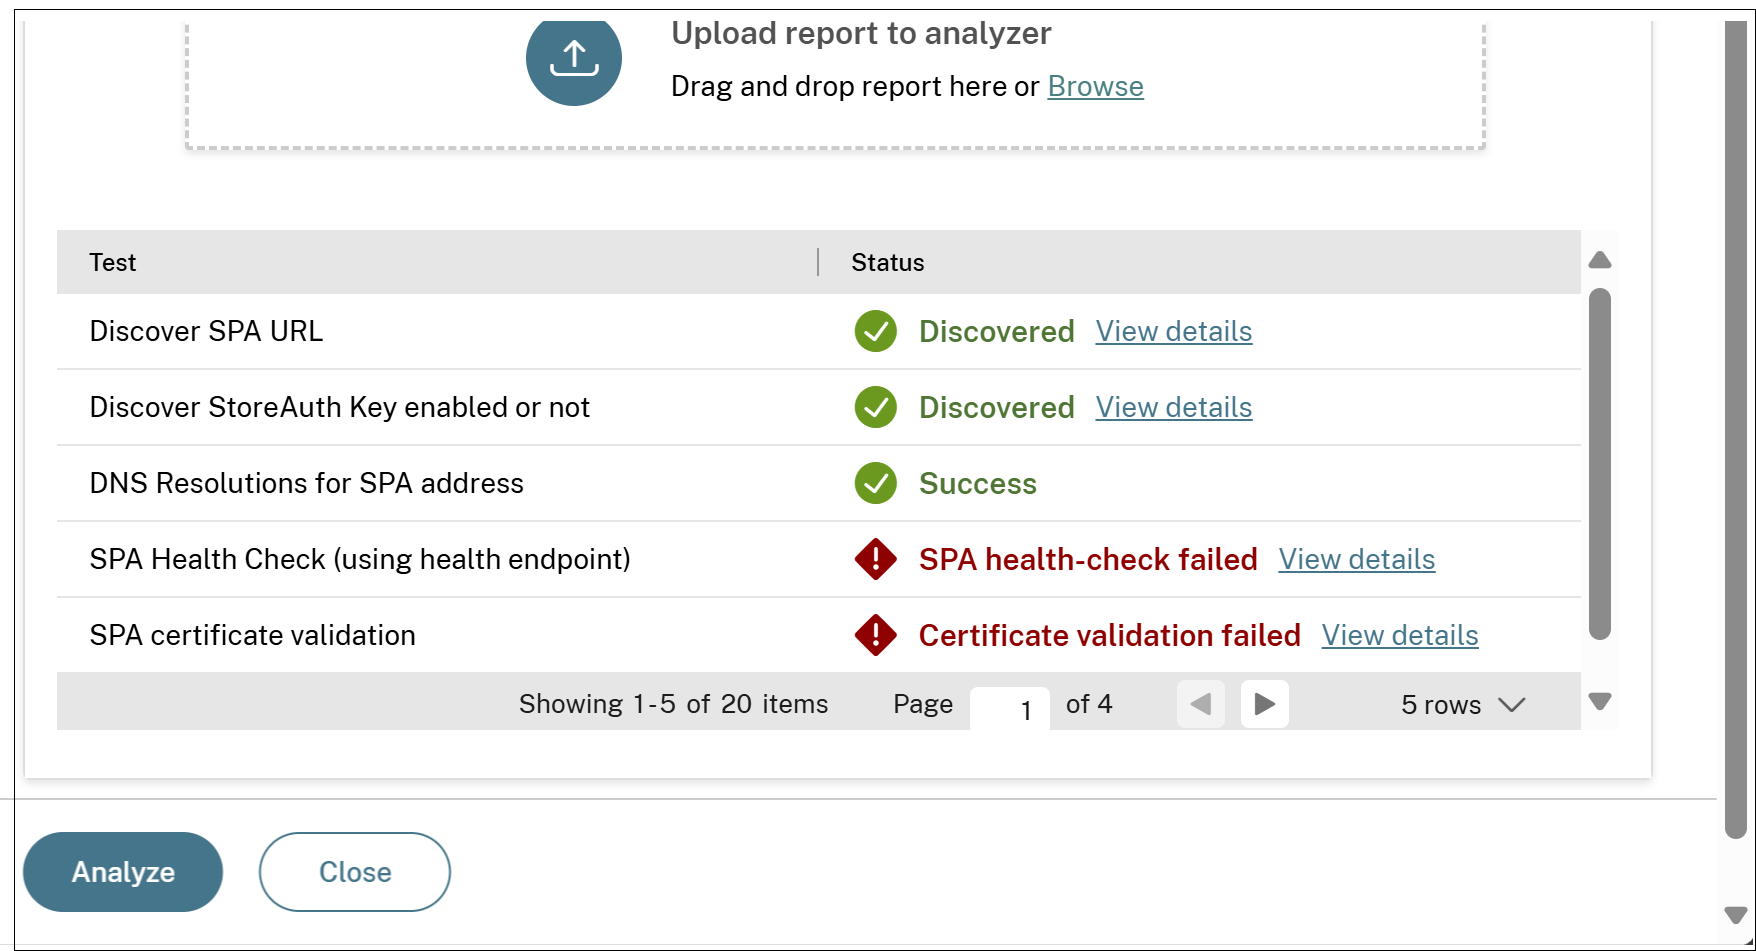The image size is (1756, 951).
Task: Click table scrollbar down arrow
Action: (x=1600, y=701)
